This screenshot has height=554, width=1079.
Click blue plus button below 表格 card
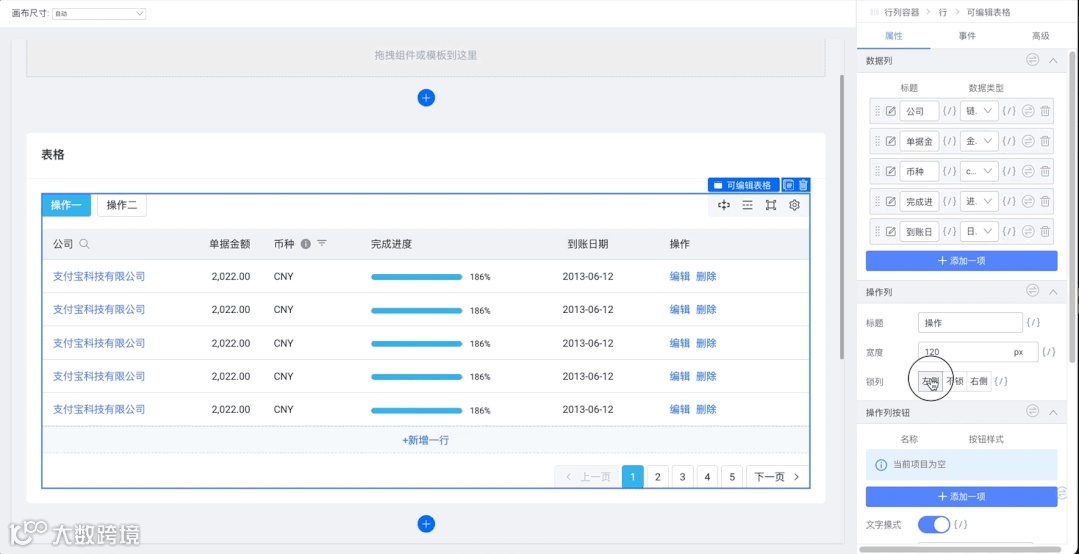tap(426, 524)
